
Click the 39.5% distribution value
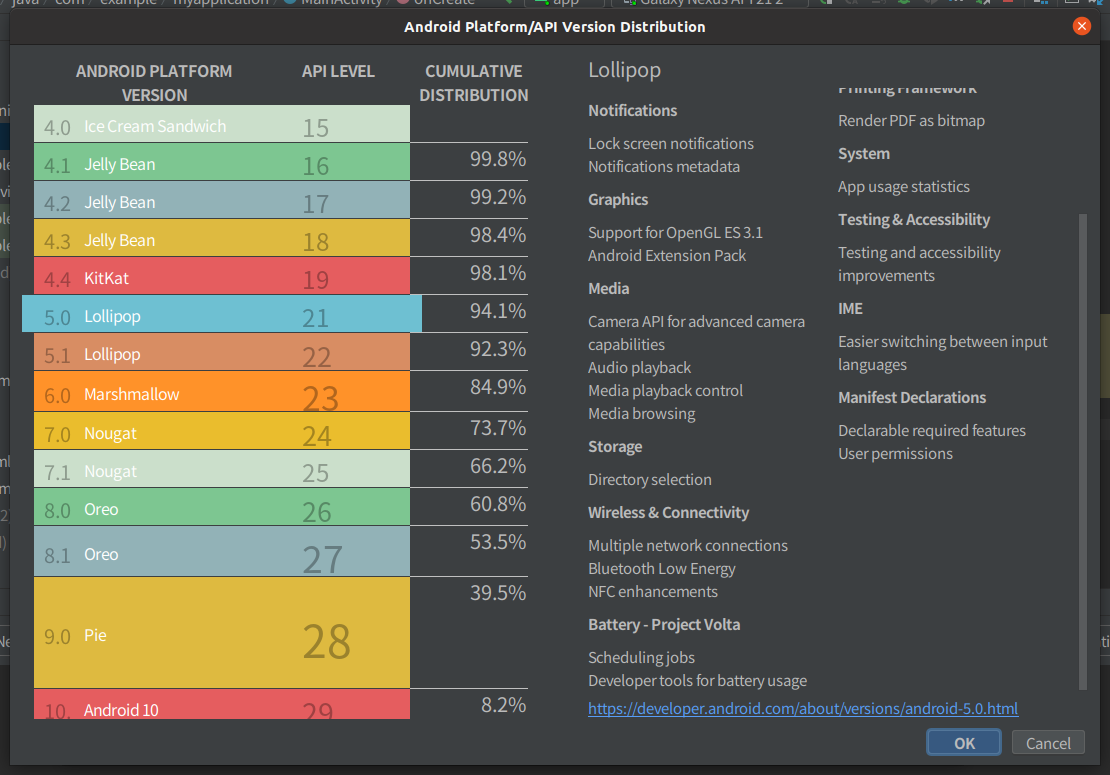(498, 593)
